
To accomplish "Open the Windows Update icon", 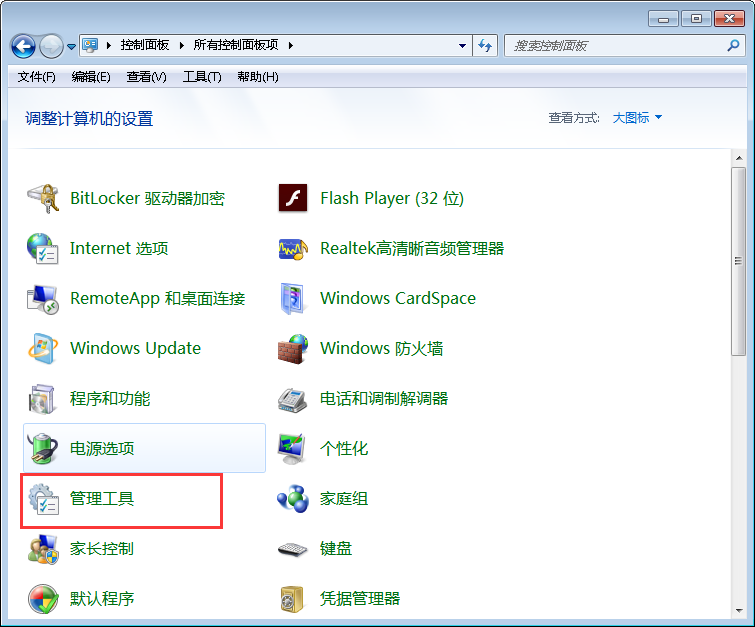I will click(43, 348).
